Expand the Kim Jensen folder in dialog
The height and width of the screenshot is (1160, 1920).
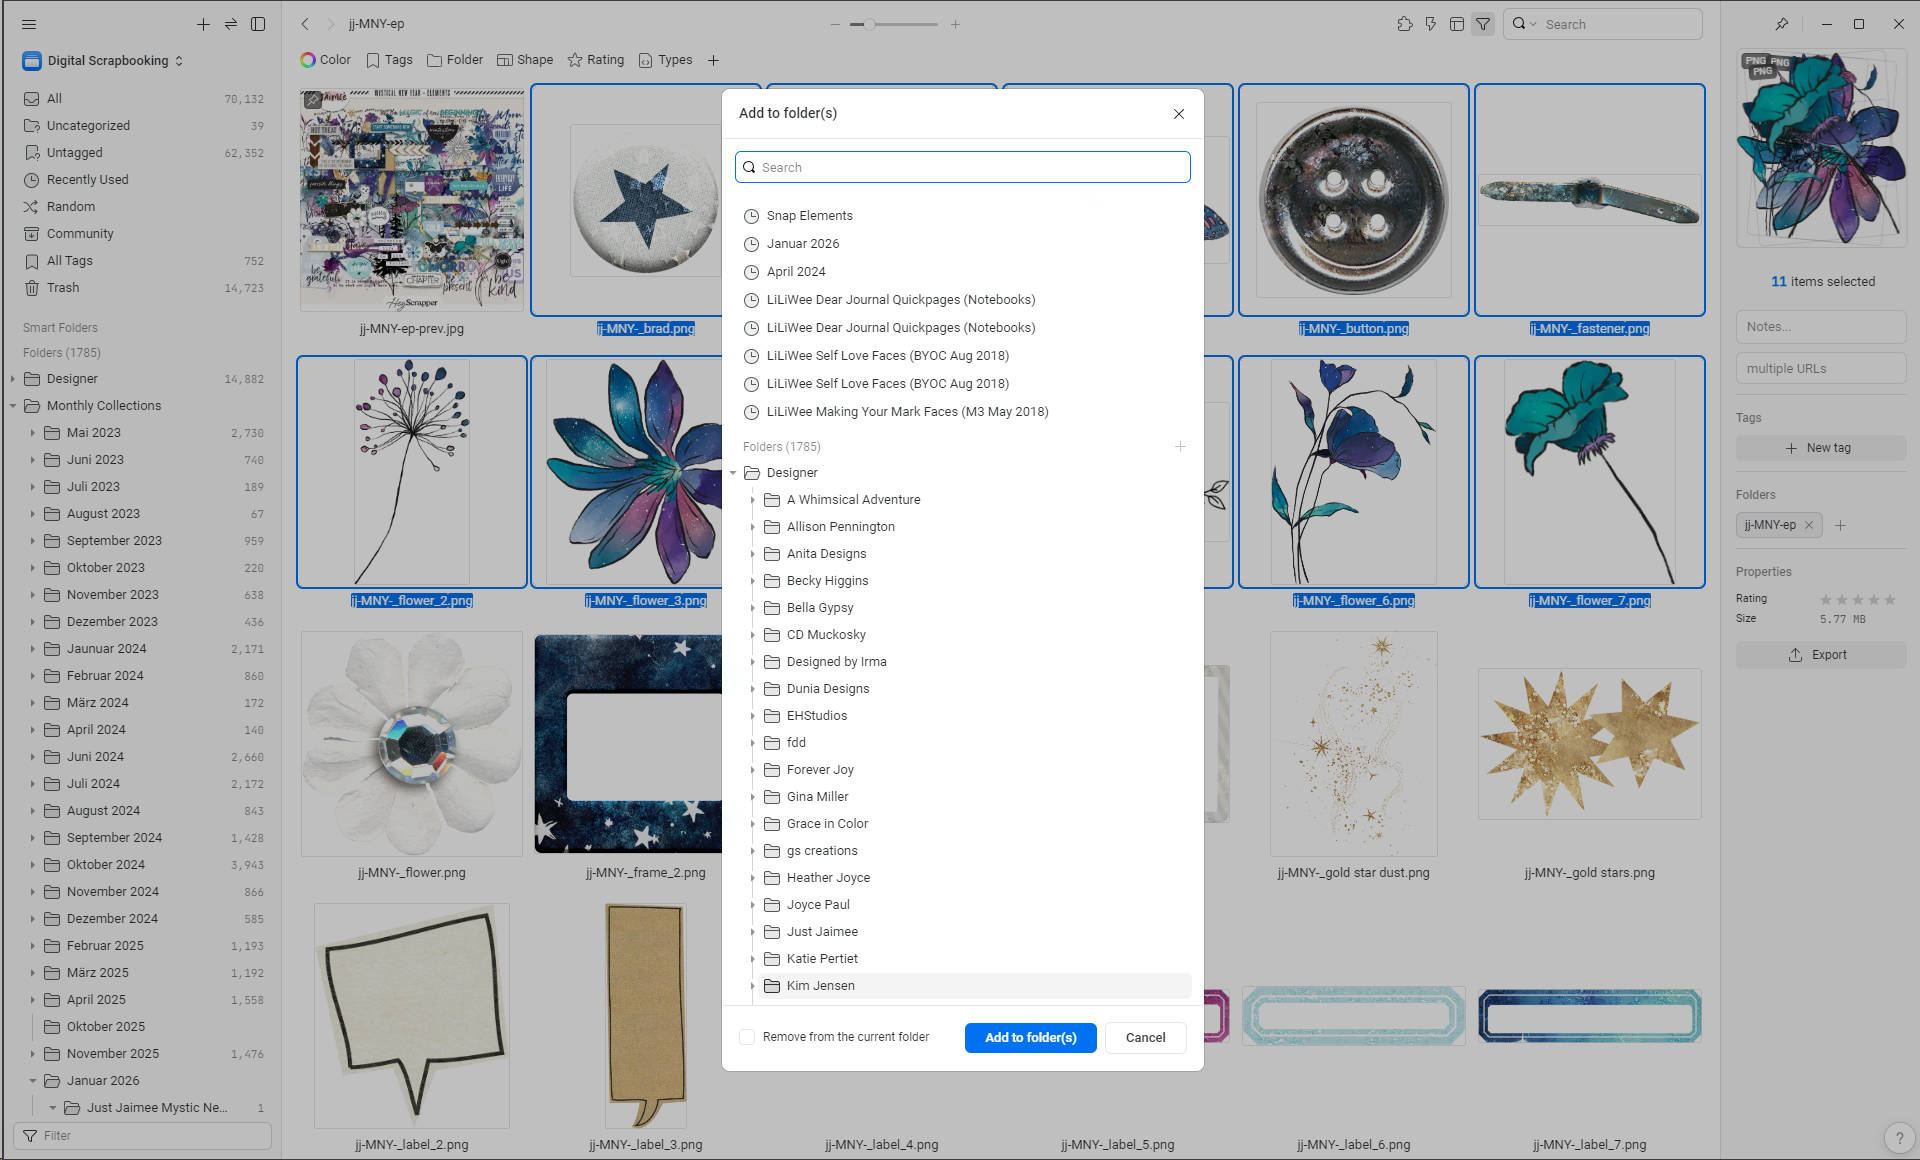point(753,986)
